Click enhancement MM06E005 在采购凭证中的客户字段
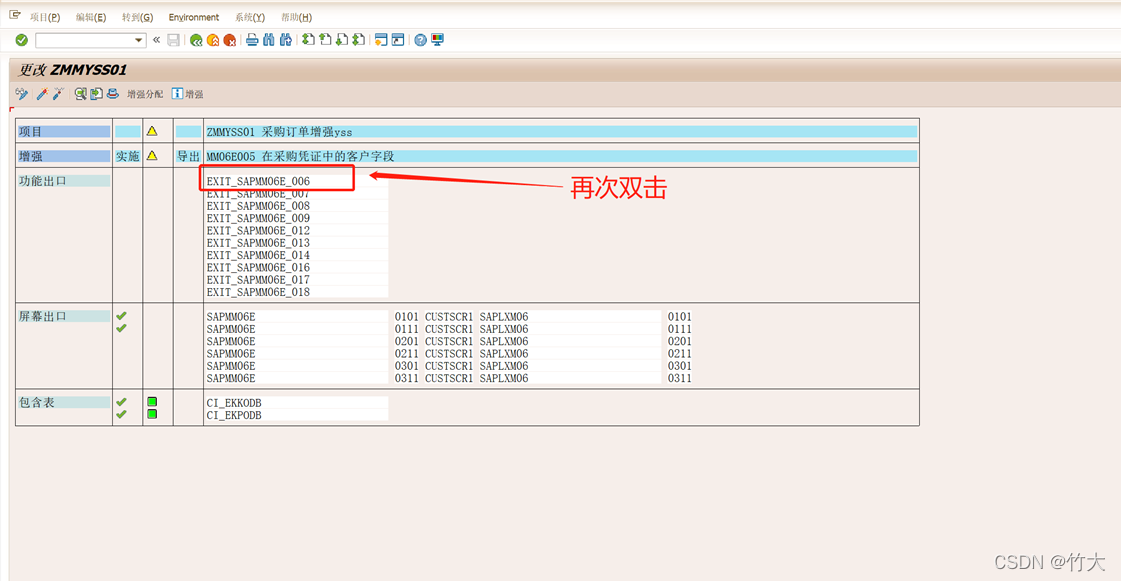 tap(300, 156)
